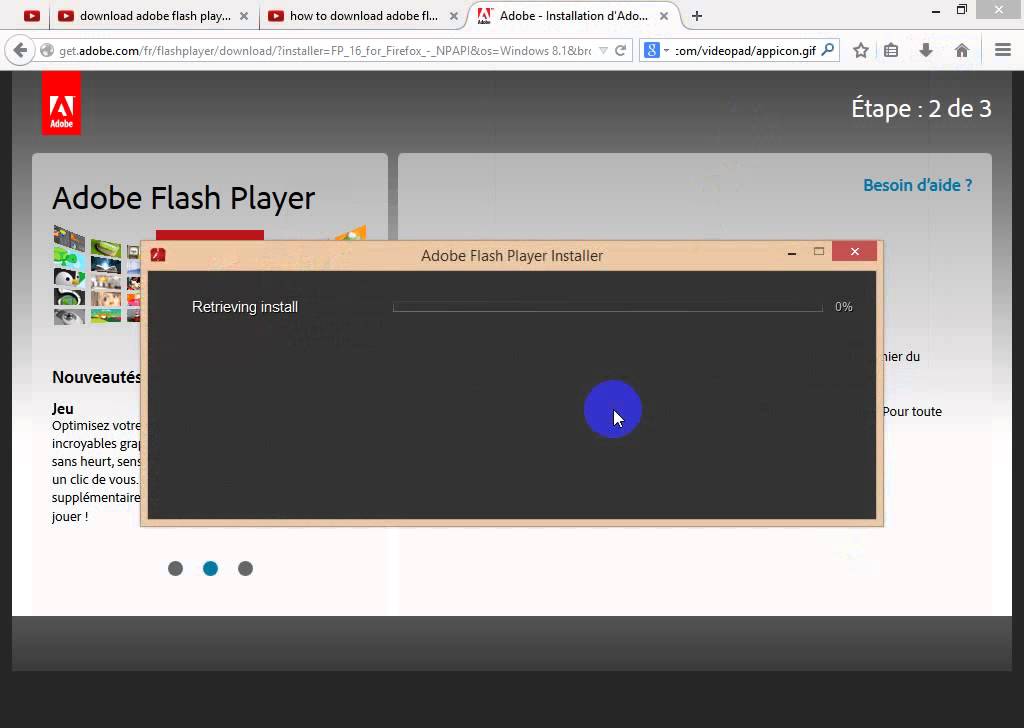Restore down the Firefox browser window

[961, 10]
